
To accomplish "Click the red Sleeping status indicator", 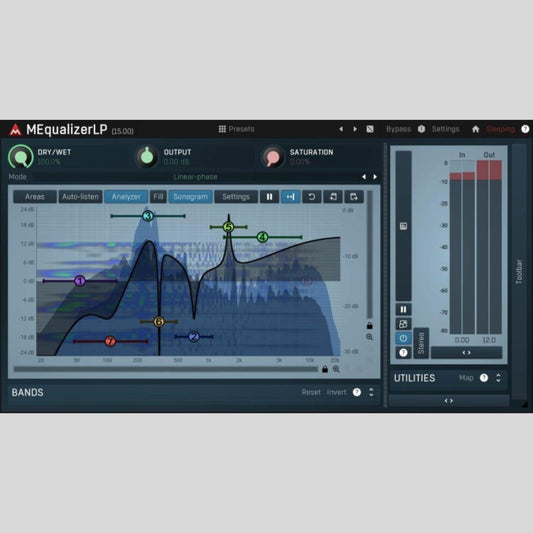I will (500, 129).
